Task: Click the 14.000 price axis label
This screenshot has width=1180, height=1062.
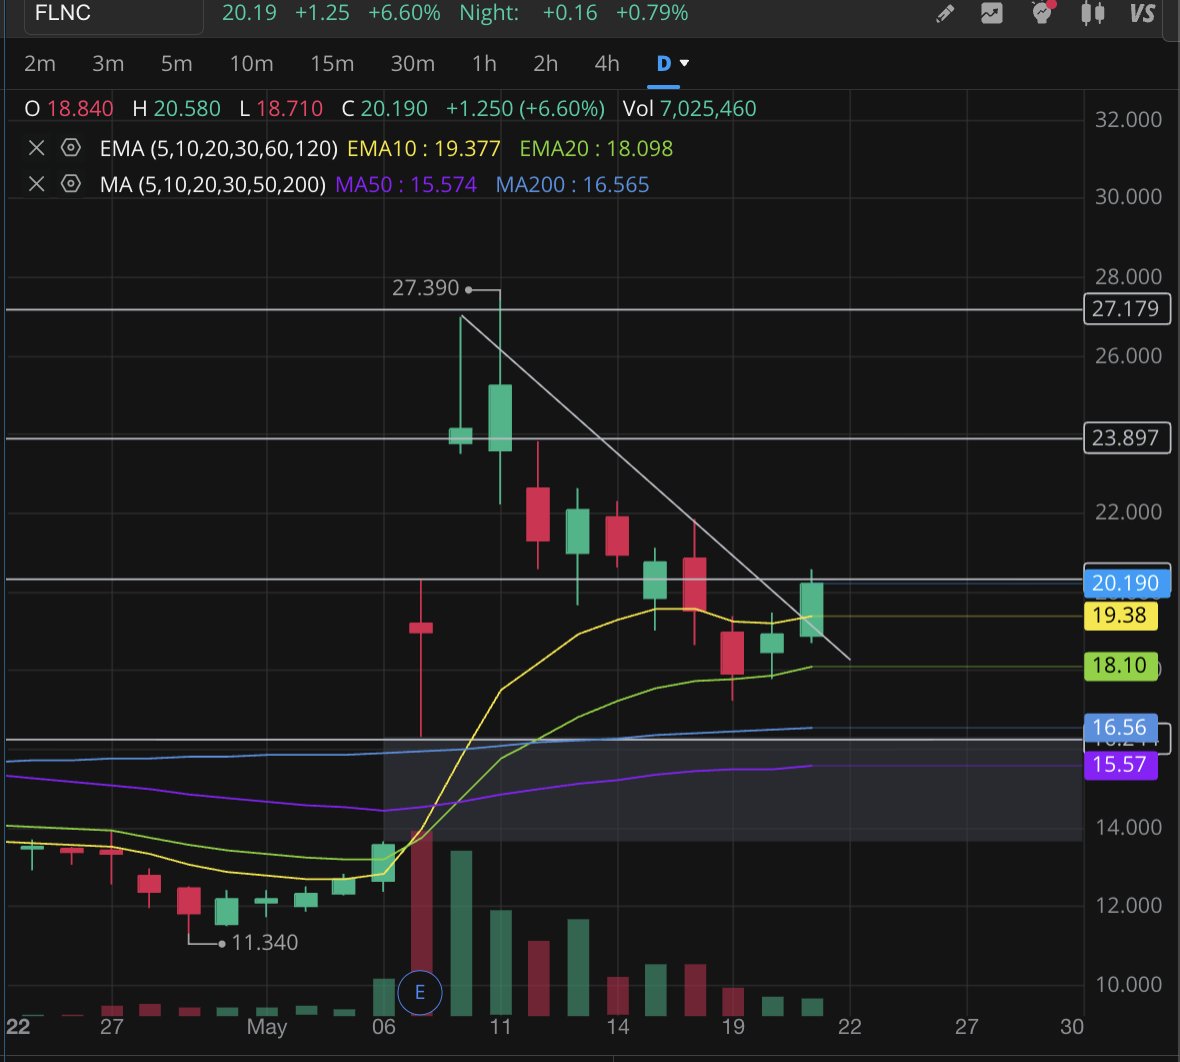Action: (1127, 827)
